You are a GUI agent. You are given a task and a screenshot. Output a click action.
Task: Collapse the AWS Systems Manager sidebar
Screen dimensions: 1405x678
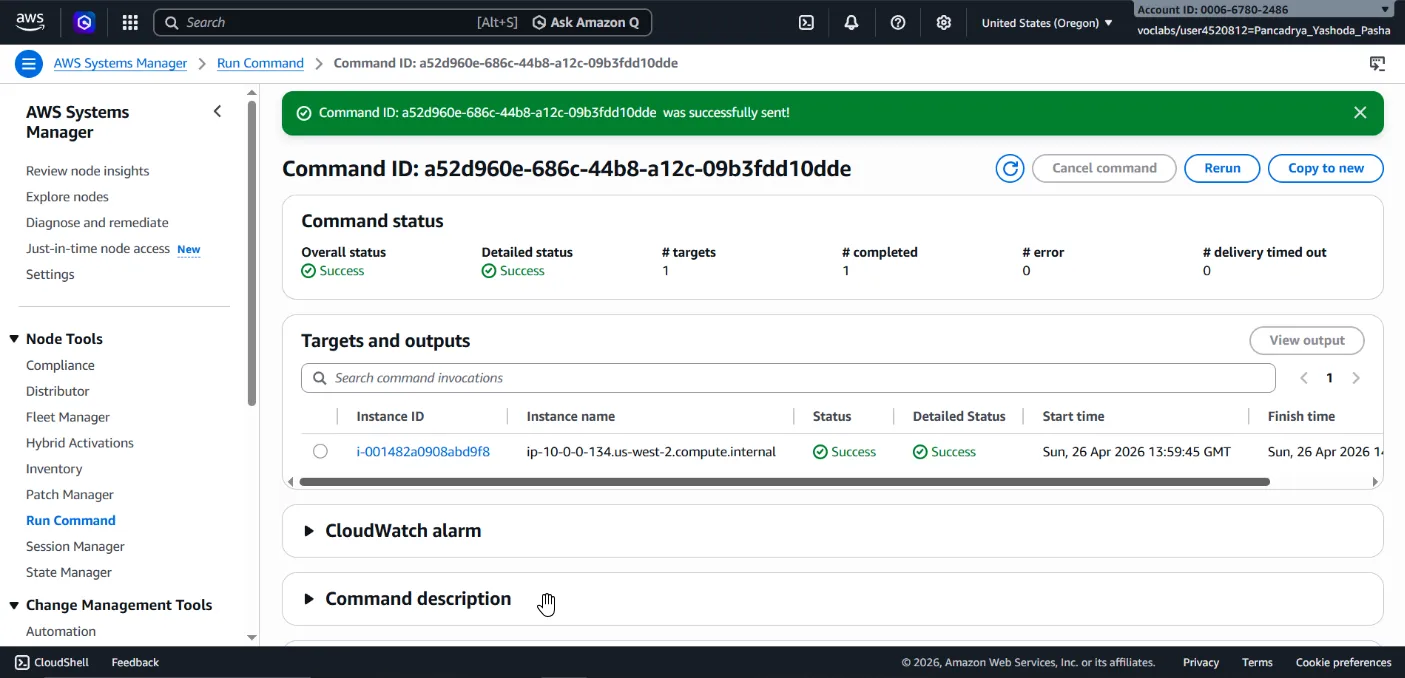click(217, 111)
